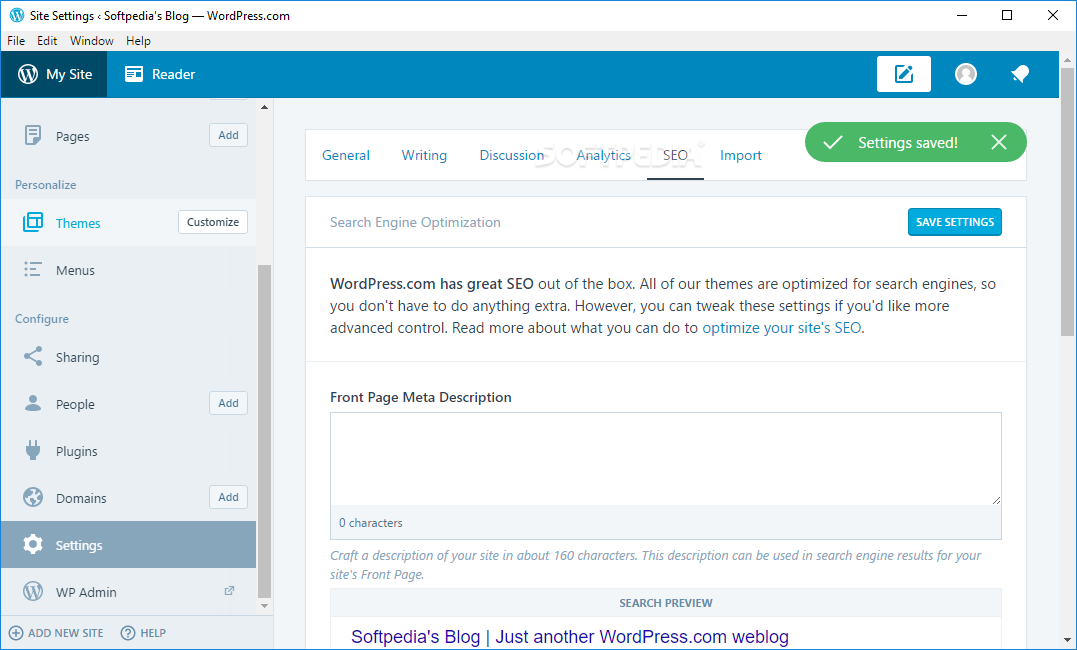Click the Domains globe icon

pos(32,497)
